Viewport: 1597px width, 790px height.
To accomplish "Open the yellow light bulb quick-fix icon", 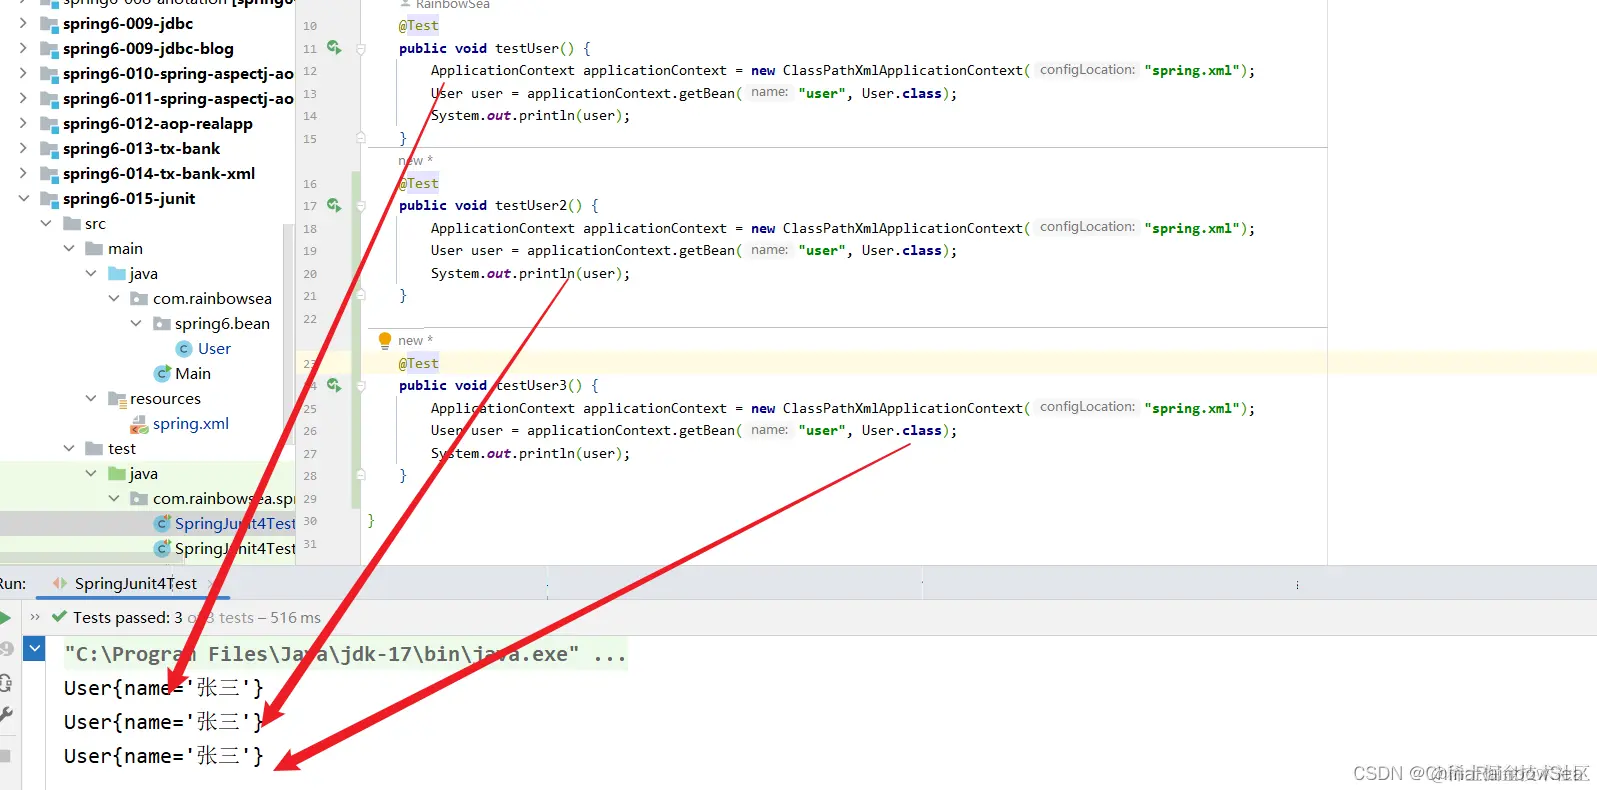I will coord(385,340).
